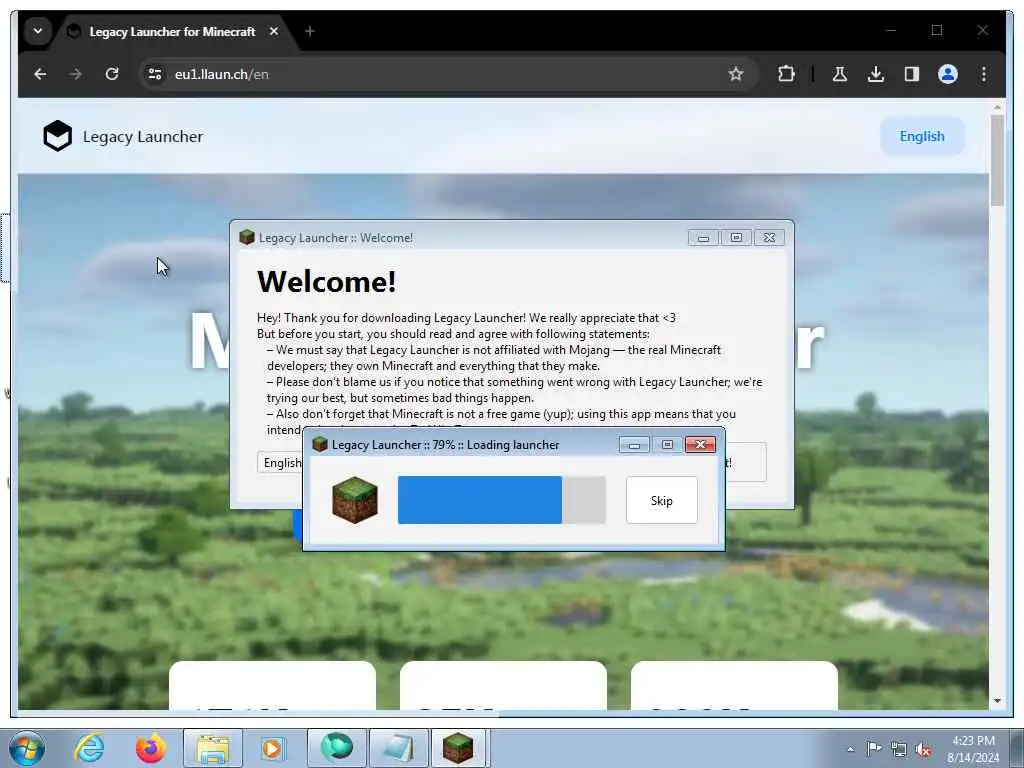Open the tab search dropdown arrow
The image size is (1024, 768).
point(38,31)
